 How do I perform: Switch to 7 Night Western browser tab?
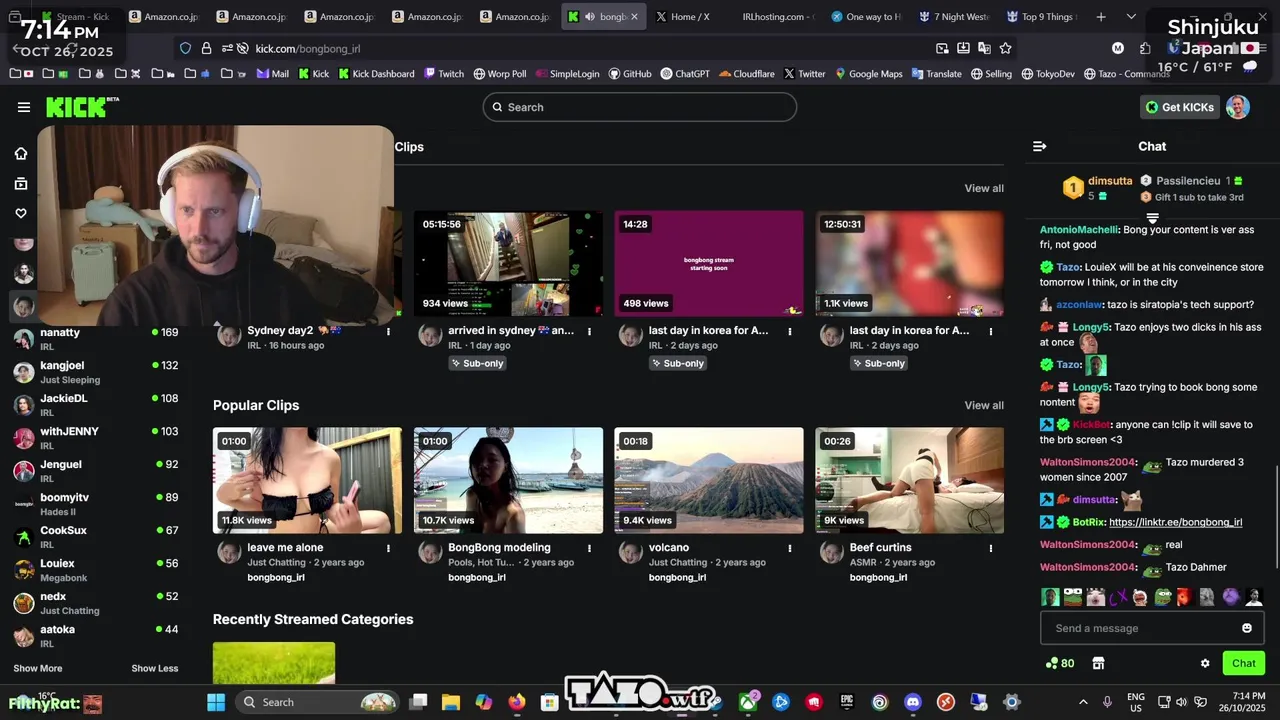coord(954,17)
